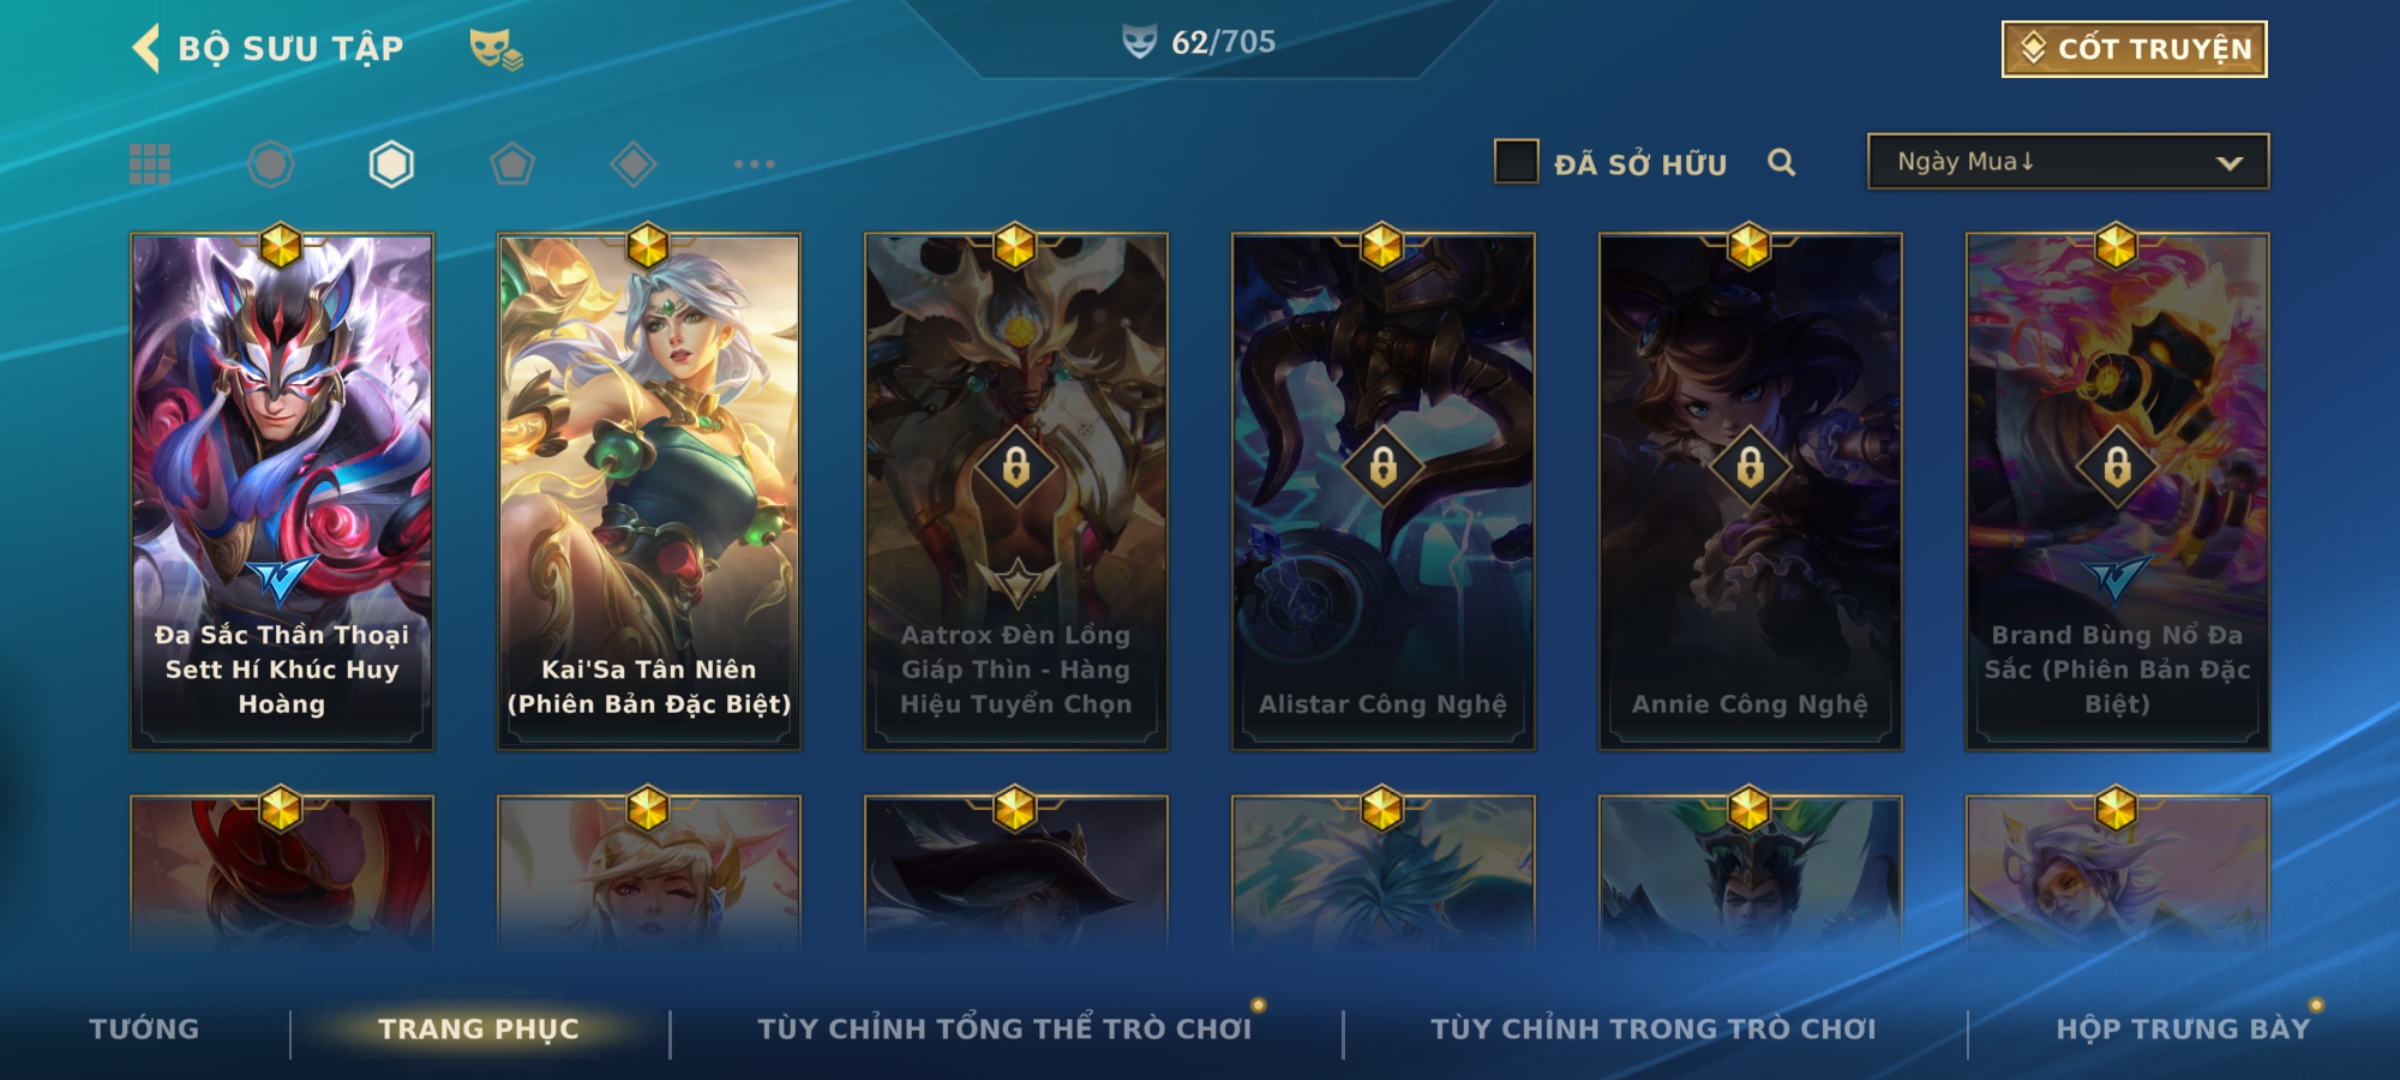The width and height of the screenshot is (2400, 1080).
Task: Tap the lock icon on Aatrox skin
Action: (x=1016, y=467)
